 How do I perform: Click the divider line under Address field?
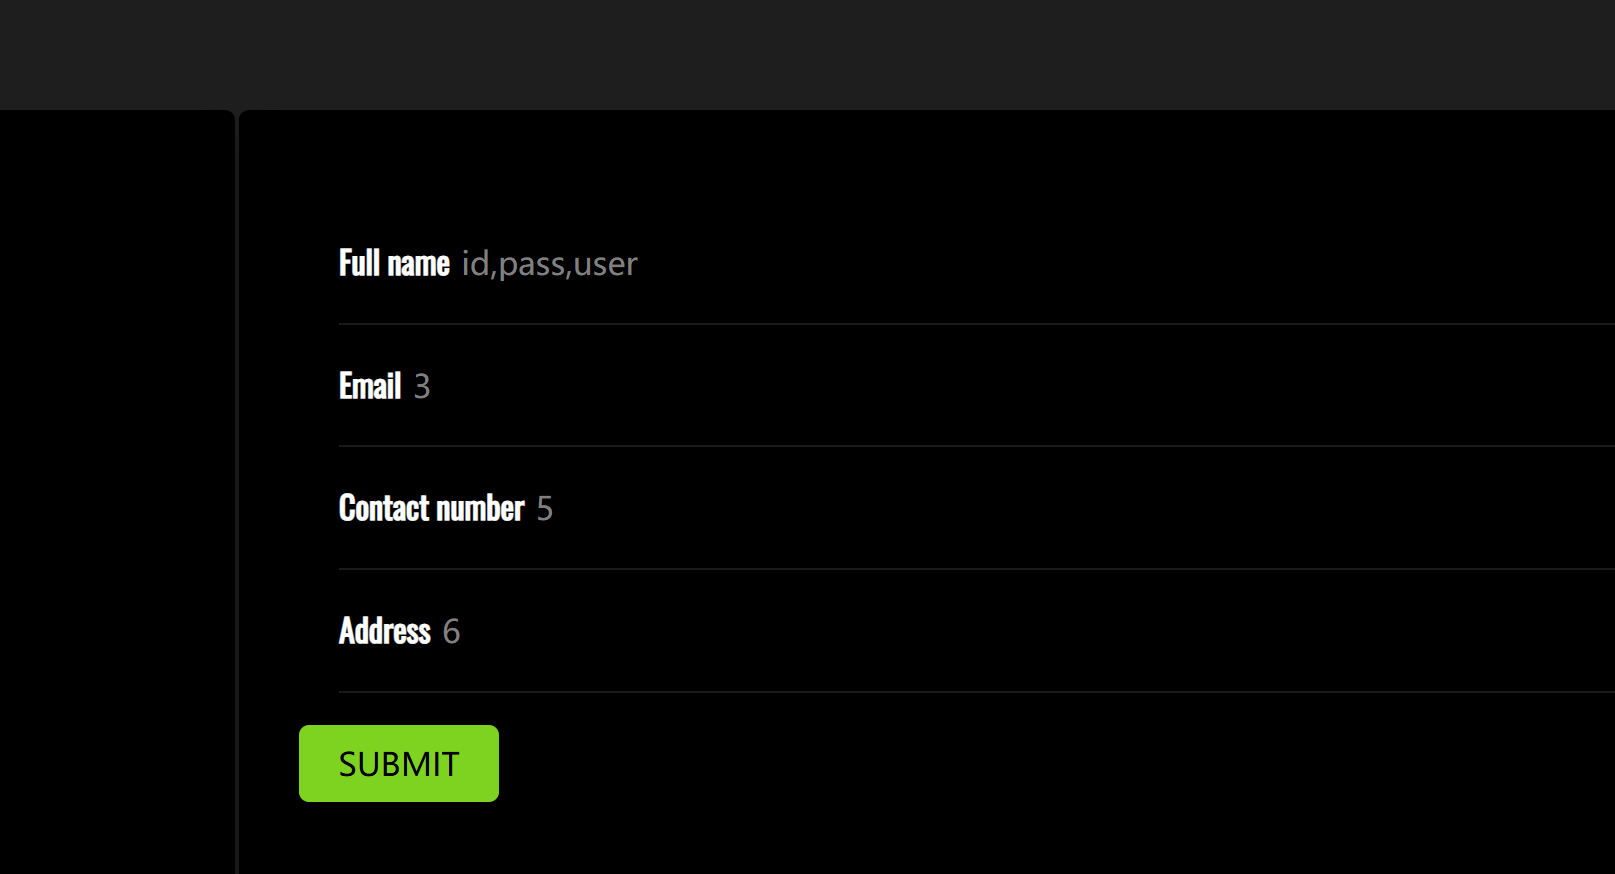(x=976, y=692)
